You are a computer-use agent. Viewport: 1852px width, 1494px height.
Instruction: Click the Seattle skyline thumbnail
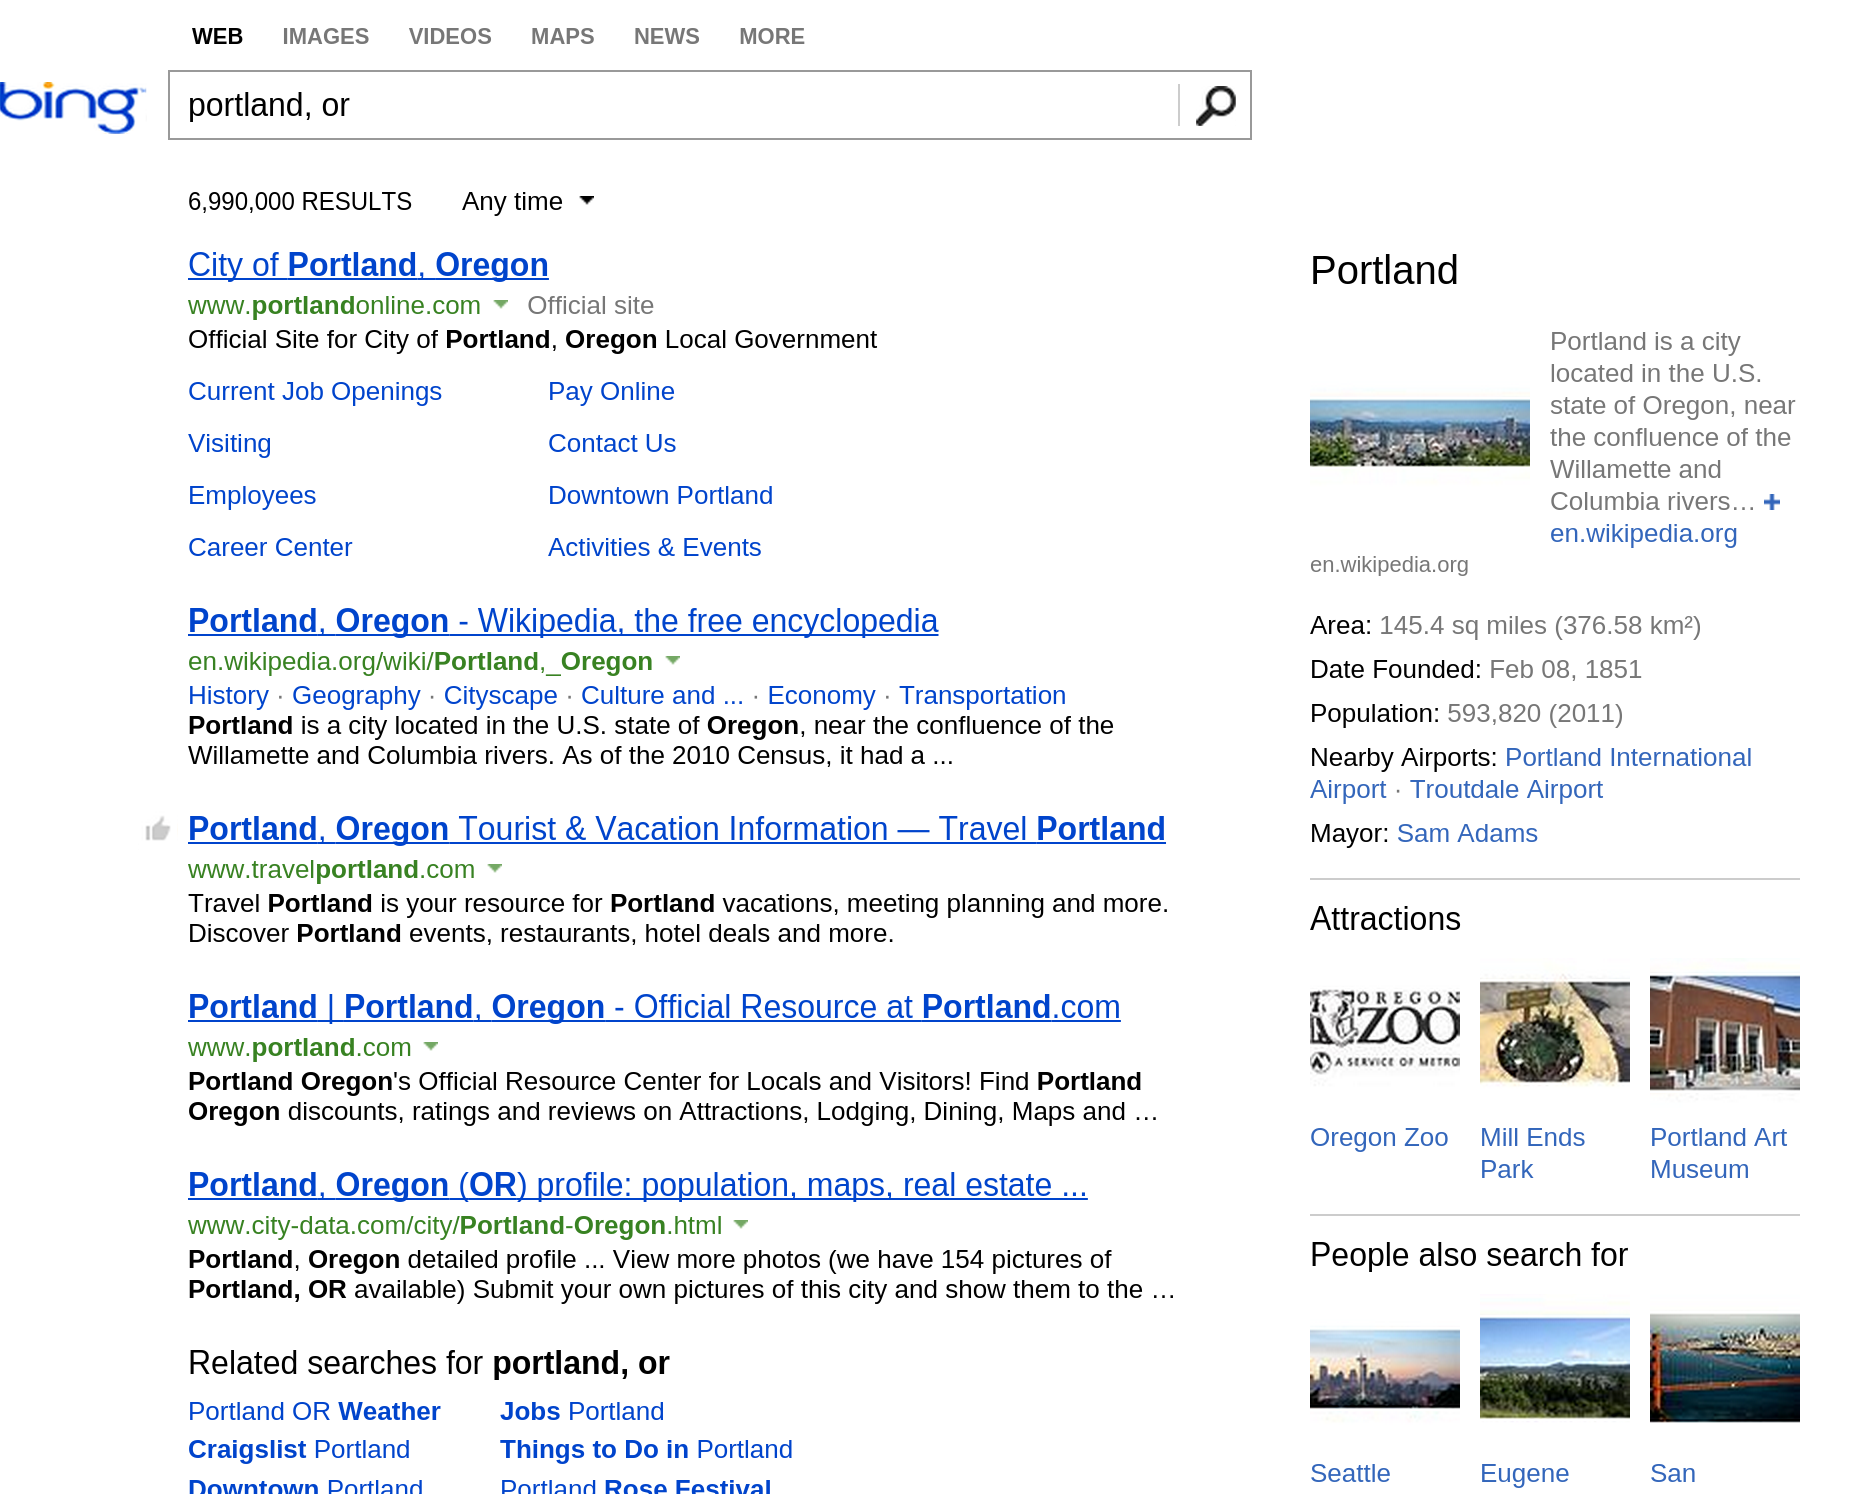point(1384,1368)
